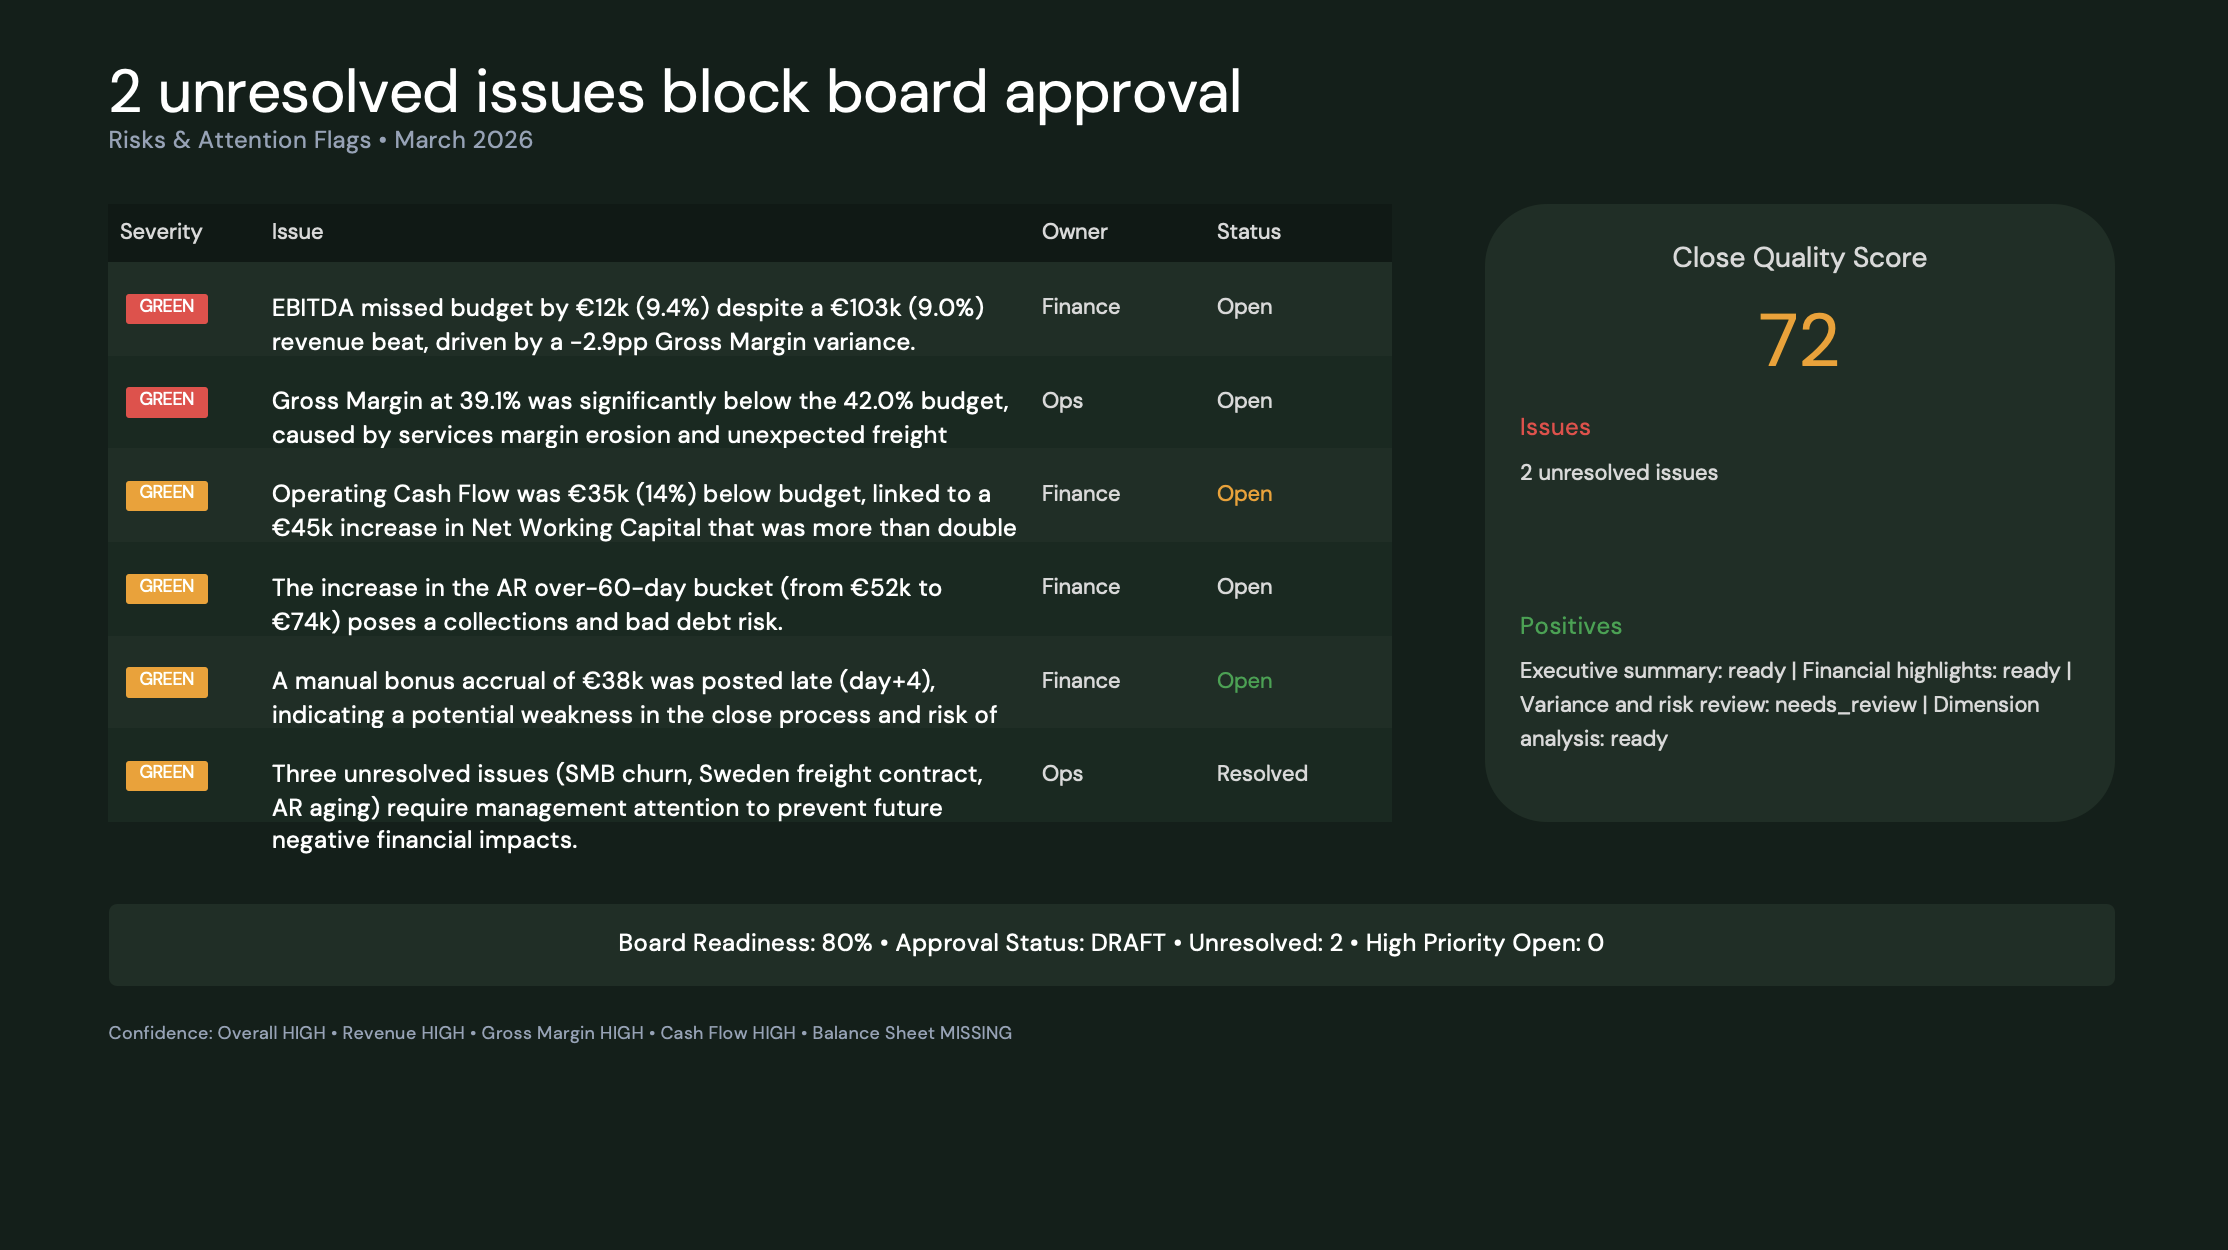Click the Close Quality Score heading

click(1799, 258)
